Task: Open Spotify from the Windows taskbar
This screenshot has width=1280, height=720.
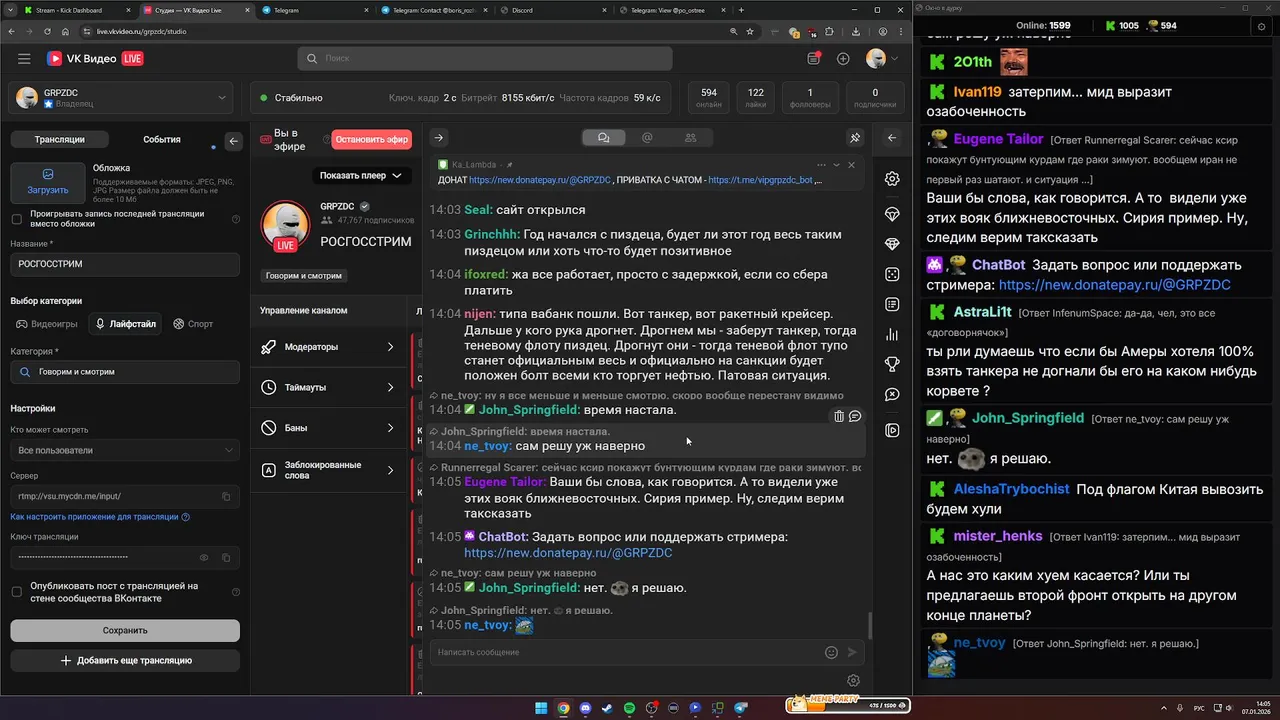Action: (629, 708)
